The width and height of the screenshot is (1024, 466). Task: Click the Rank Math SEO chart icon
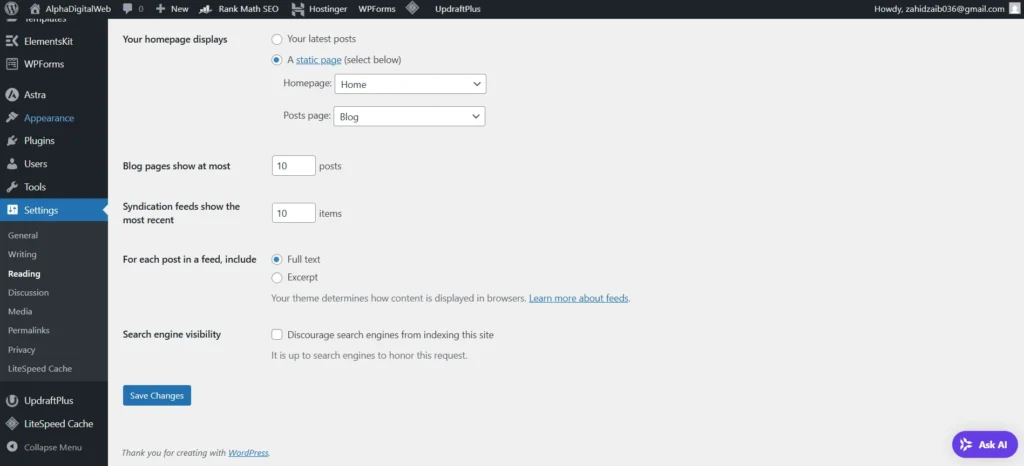206,9
